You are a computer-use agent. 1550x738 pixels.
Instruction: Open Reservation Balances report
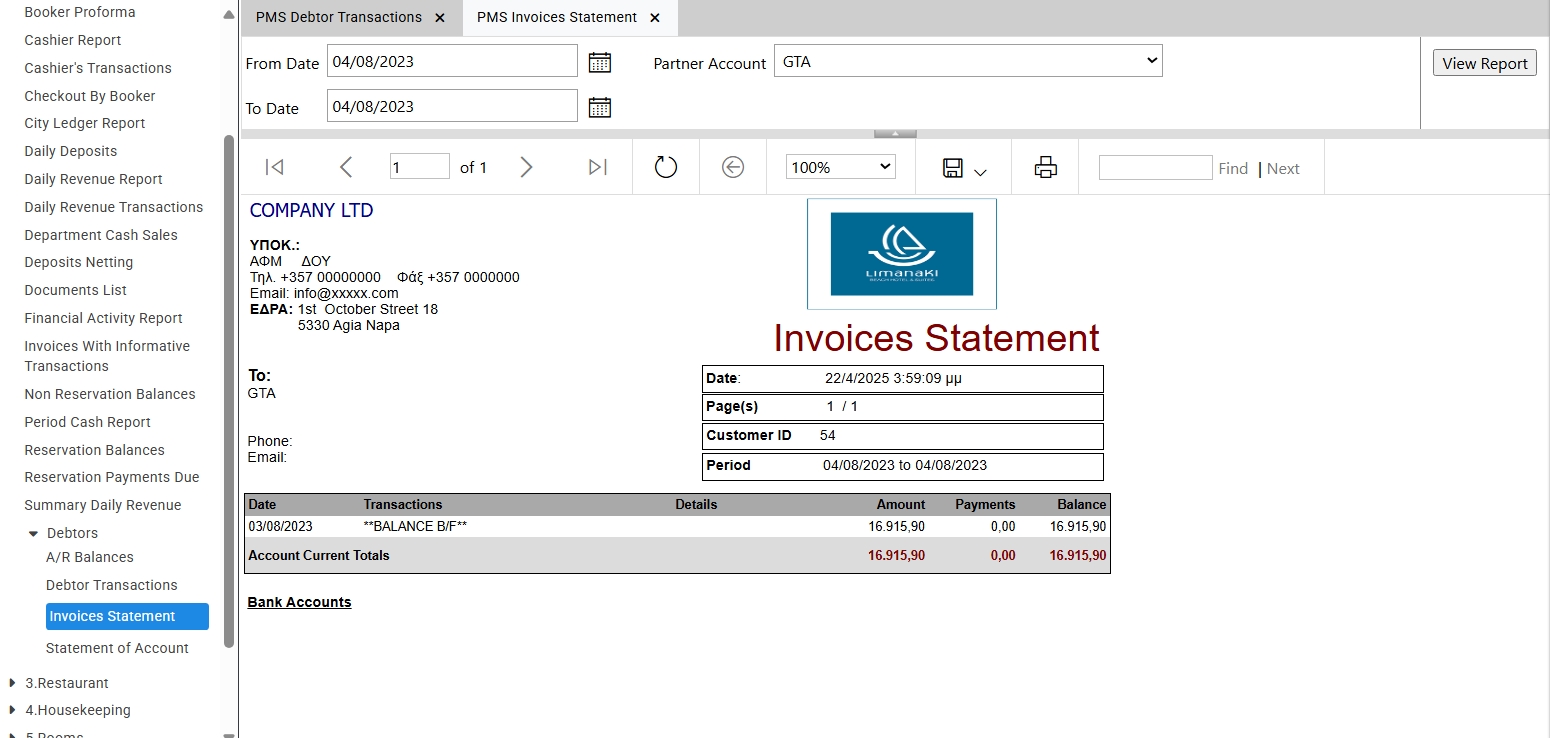click(x=95, y=450)
